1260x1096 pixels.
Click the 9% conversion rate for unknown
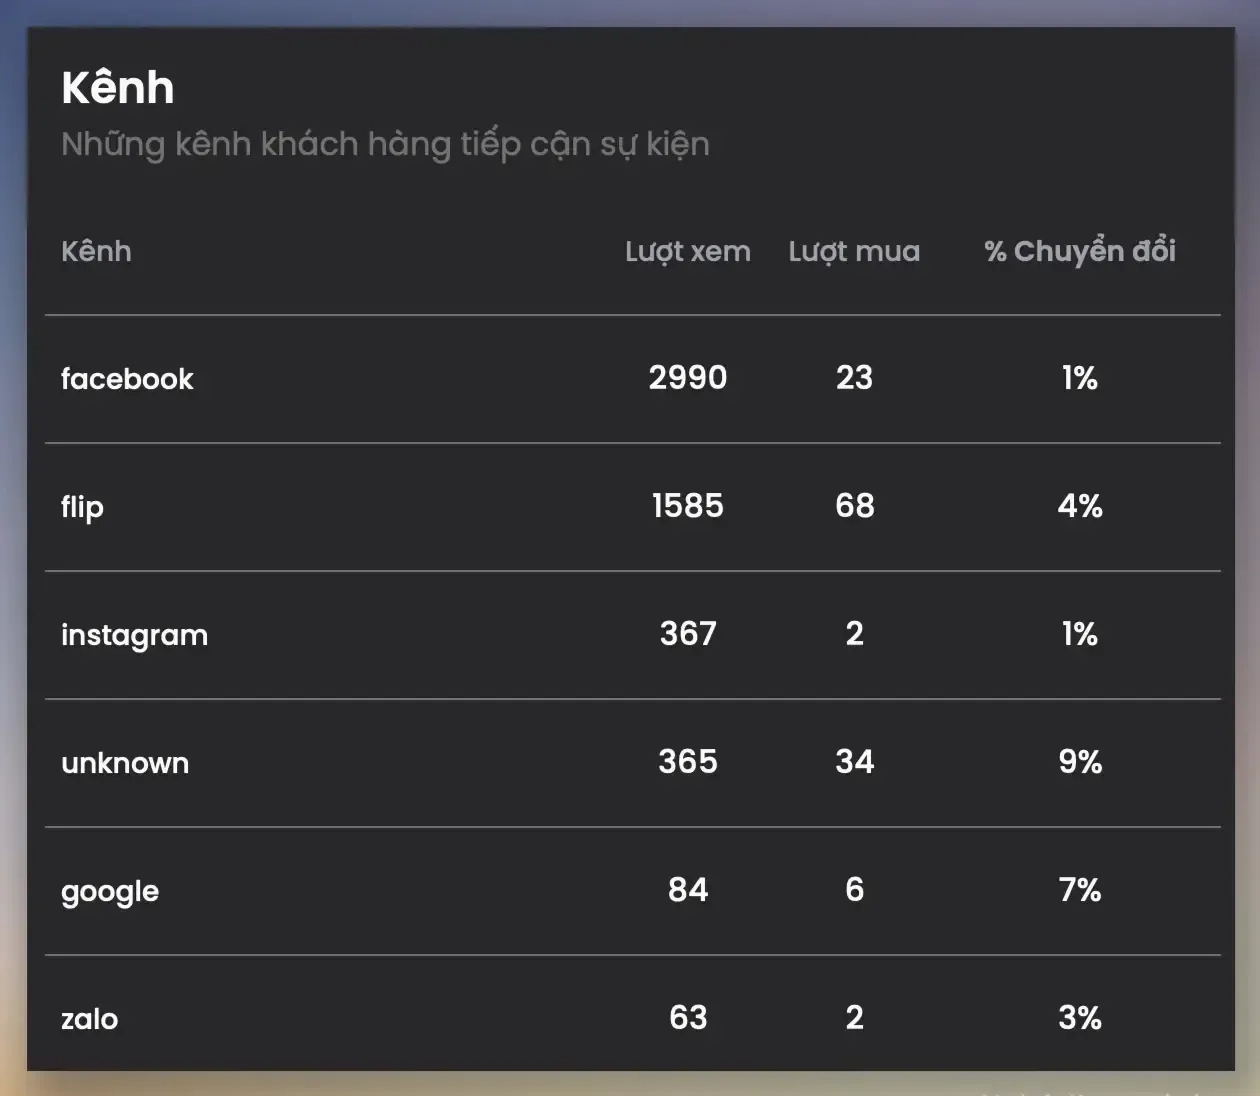[x=1079, y=762]
